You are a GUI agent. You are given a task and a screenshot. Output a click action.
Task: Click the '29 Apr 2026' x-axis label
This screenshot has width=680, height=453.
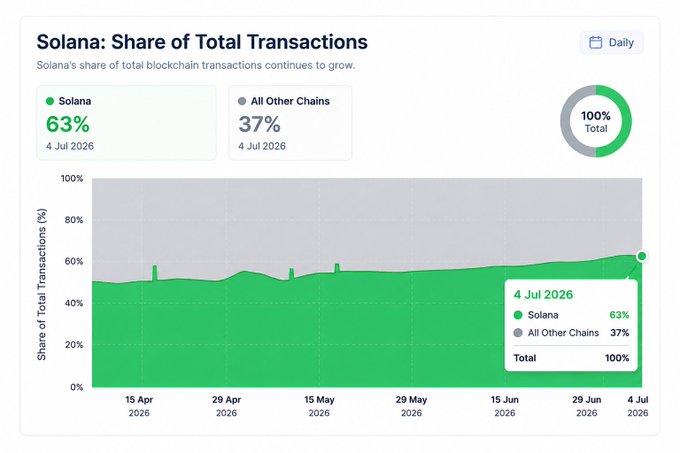(x=226, y=406)
